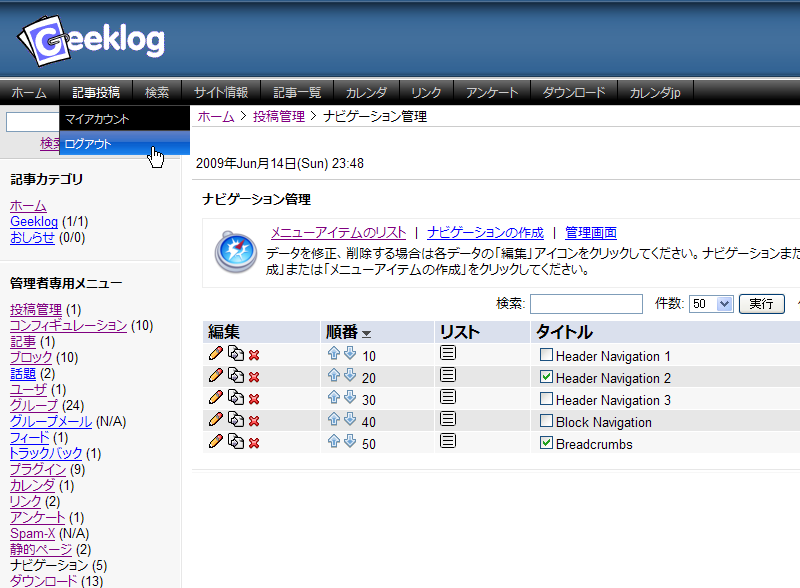Select ログアウト from the dropdown menu
The image size is (800, 588).
click(x=88, y=144)
